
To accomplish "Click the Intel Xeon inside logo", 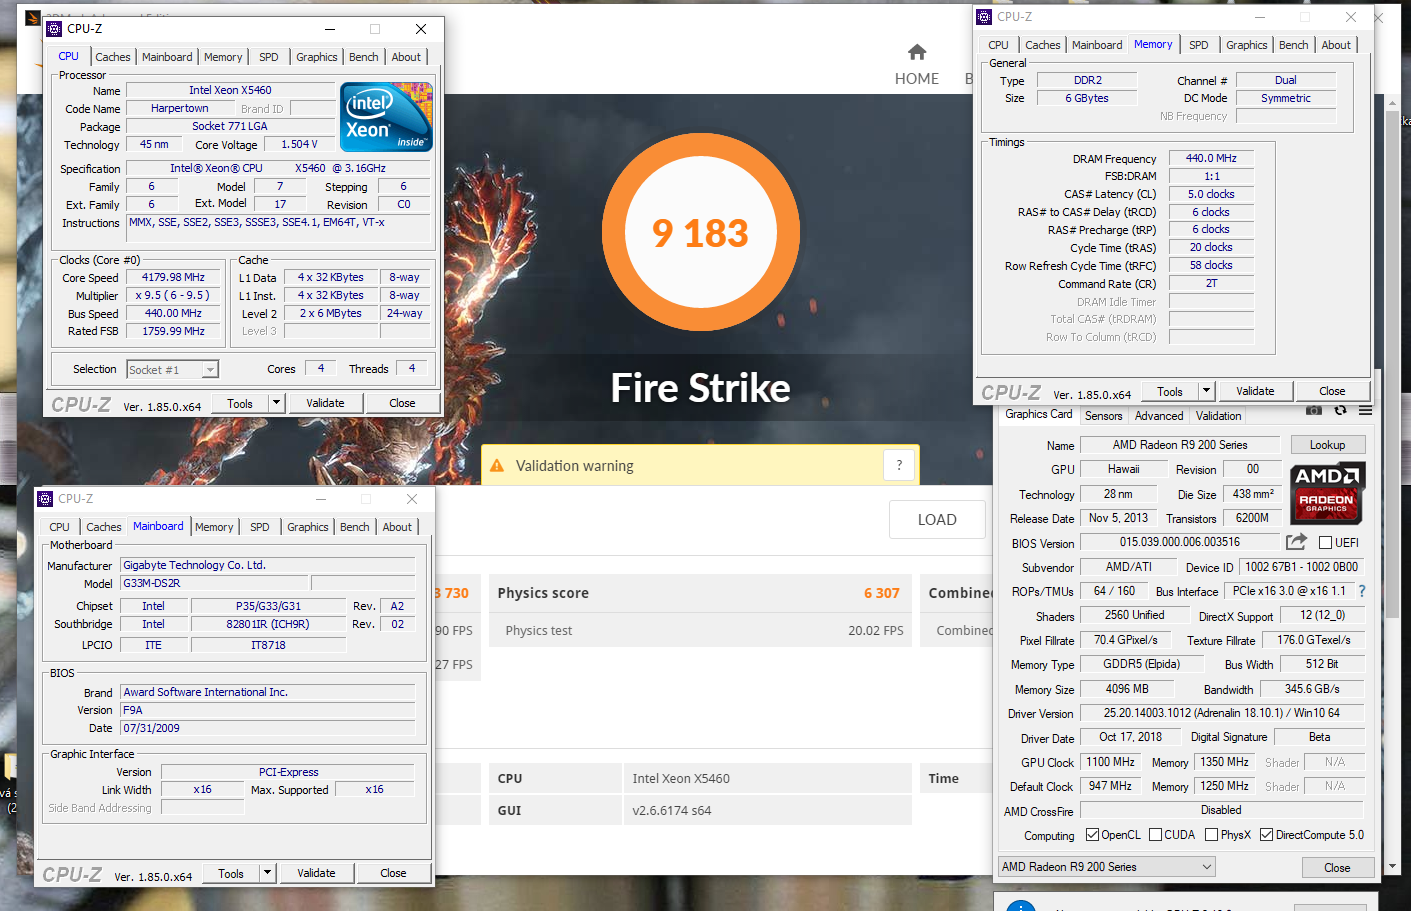I will [x=386, y=117].
